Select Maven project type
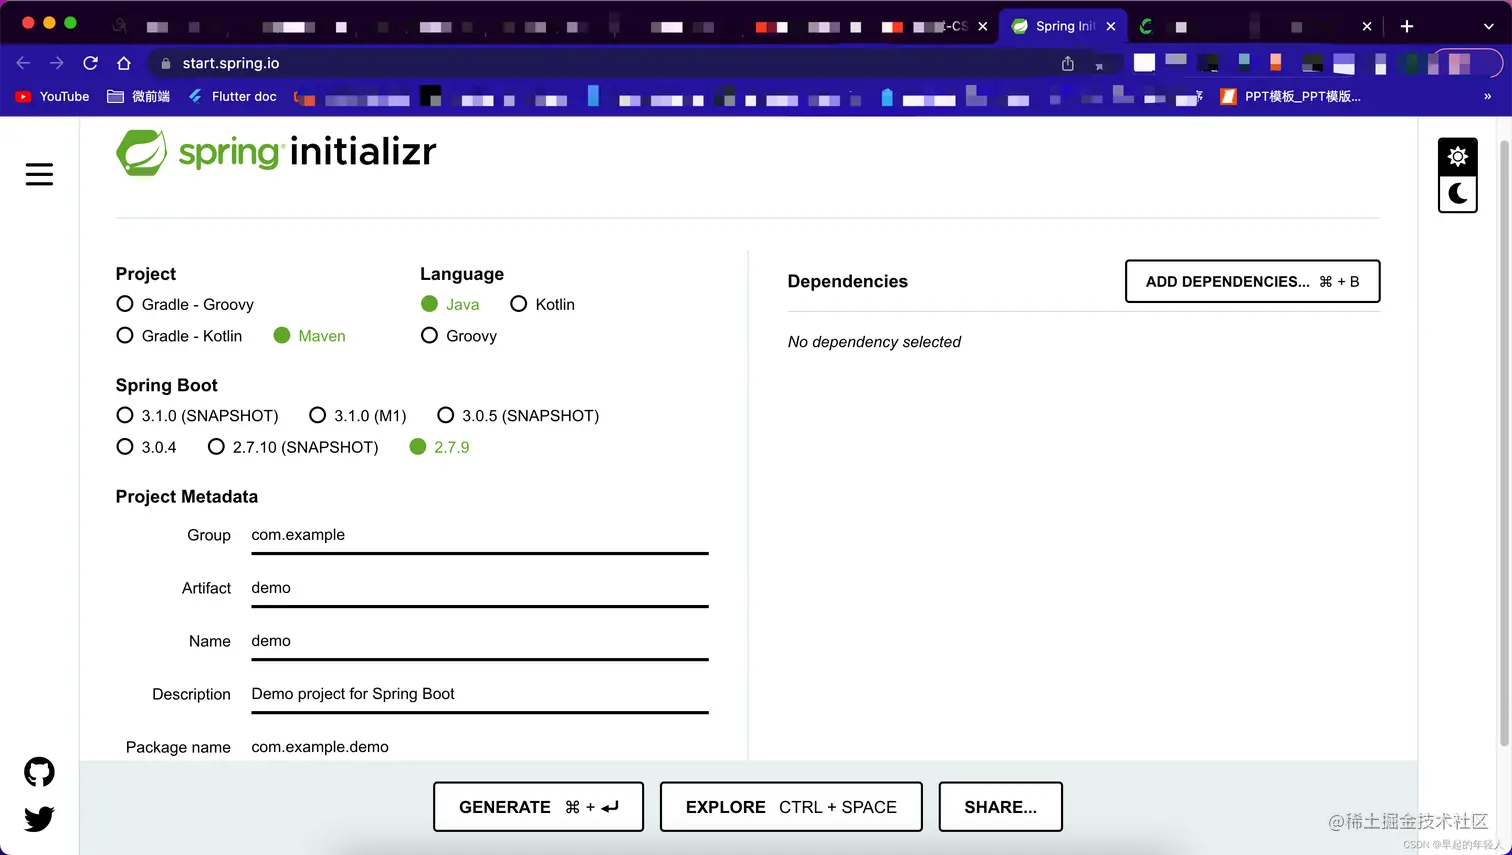 (x=309, y=336)
